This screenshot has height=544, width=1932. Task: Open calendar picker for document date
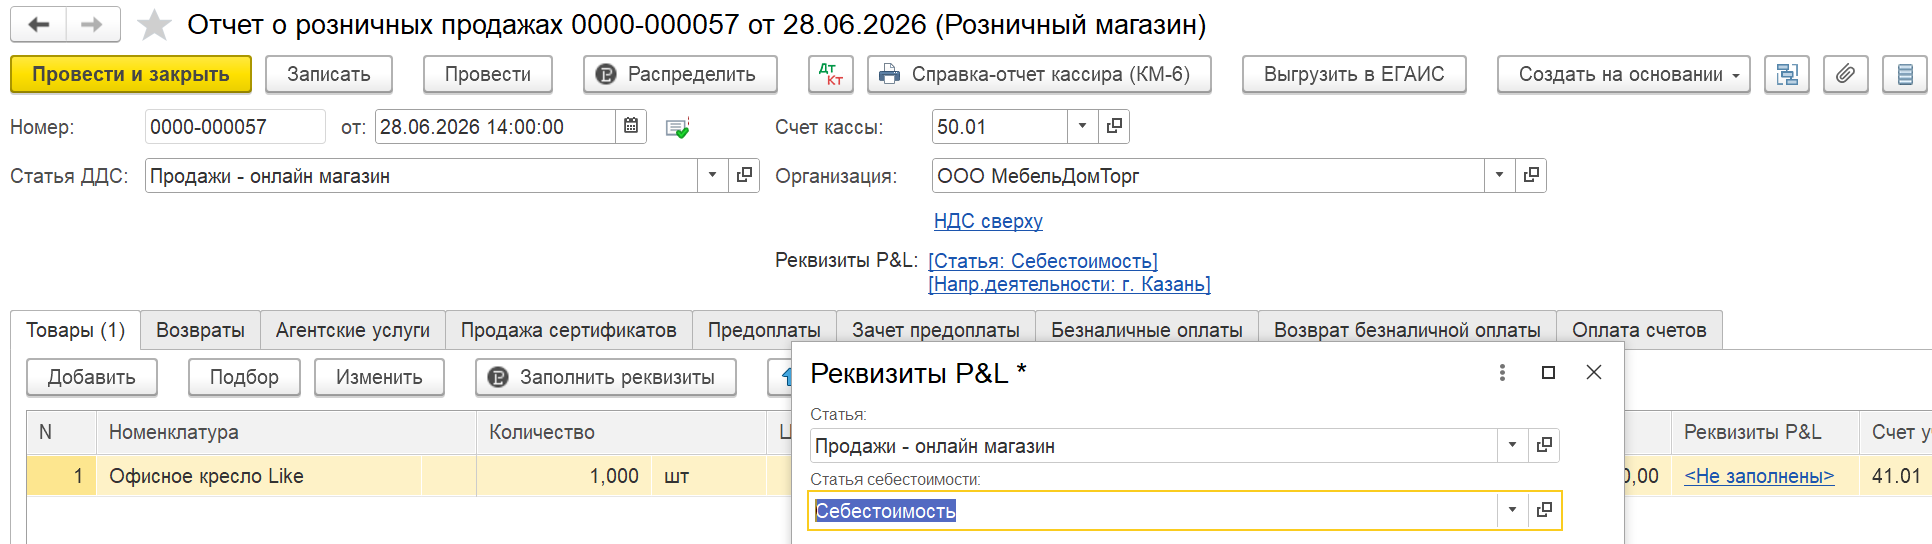(631, 127)
